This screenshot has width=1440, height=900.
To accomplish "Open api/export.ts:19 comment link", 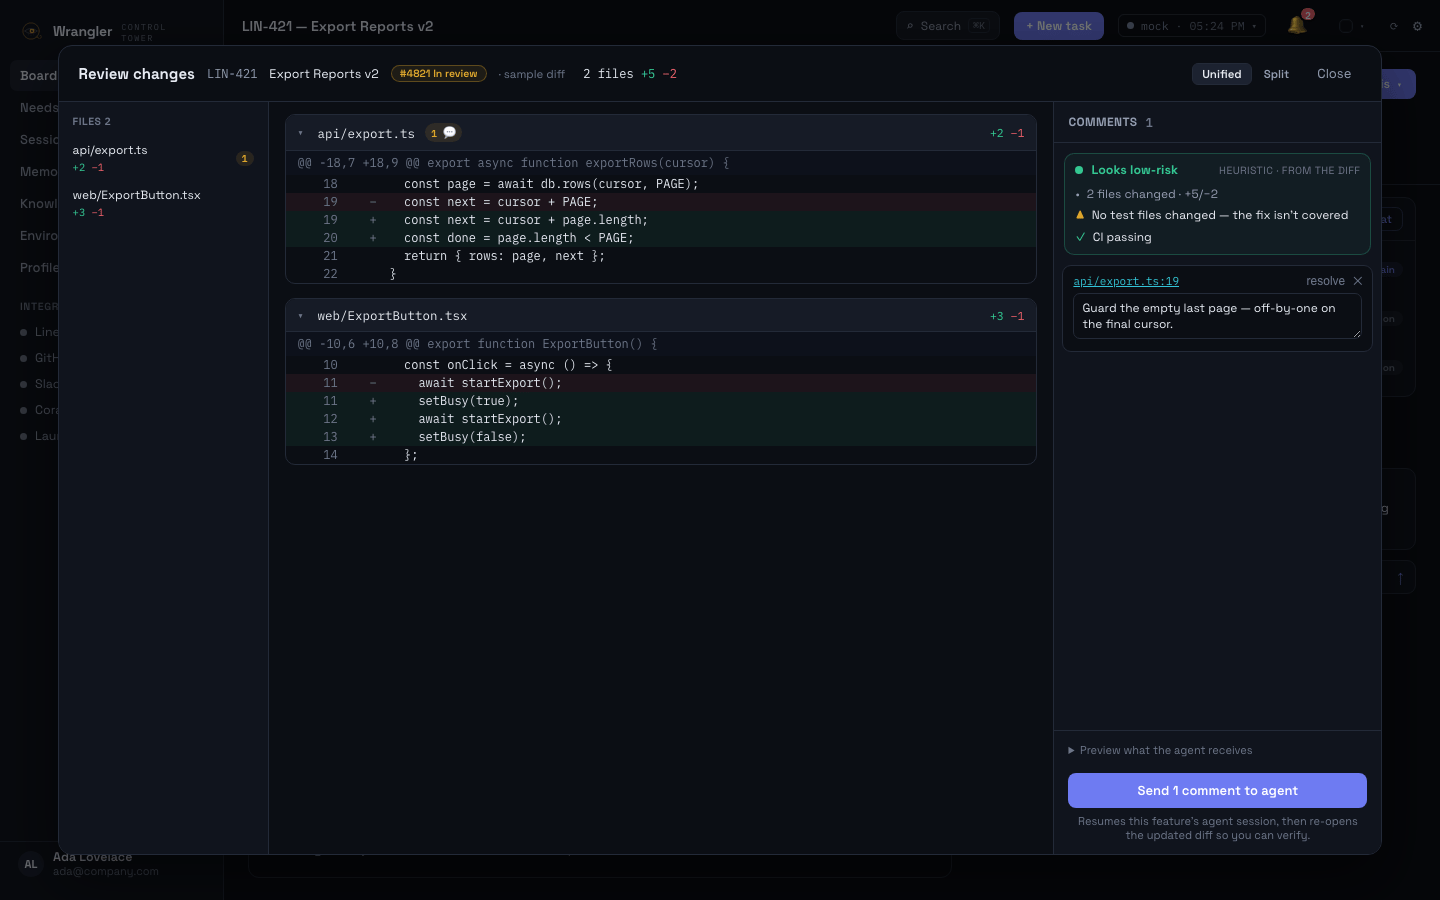I will (1126, 281).
